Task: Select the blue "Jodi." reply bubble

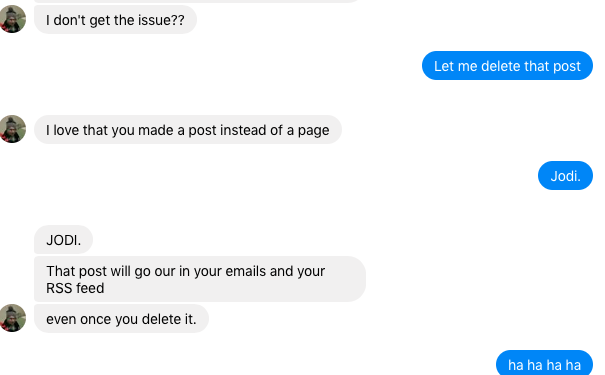Action: tap(565, 176)
